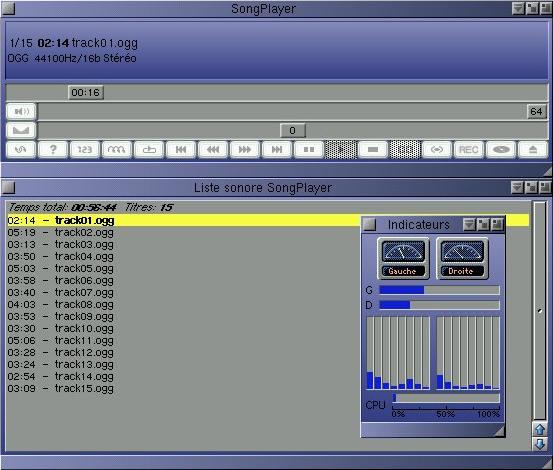The width and height of the screenshot is (553, 470).
Task: Click the highlighted Play button
Action: point(341,149)
